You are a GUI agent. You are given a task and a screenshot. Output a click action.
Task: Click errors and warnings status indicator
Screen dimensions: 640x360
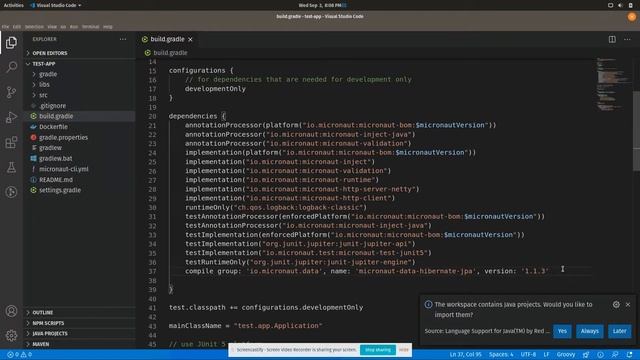(x=19, y=355)
